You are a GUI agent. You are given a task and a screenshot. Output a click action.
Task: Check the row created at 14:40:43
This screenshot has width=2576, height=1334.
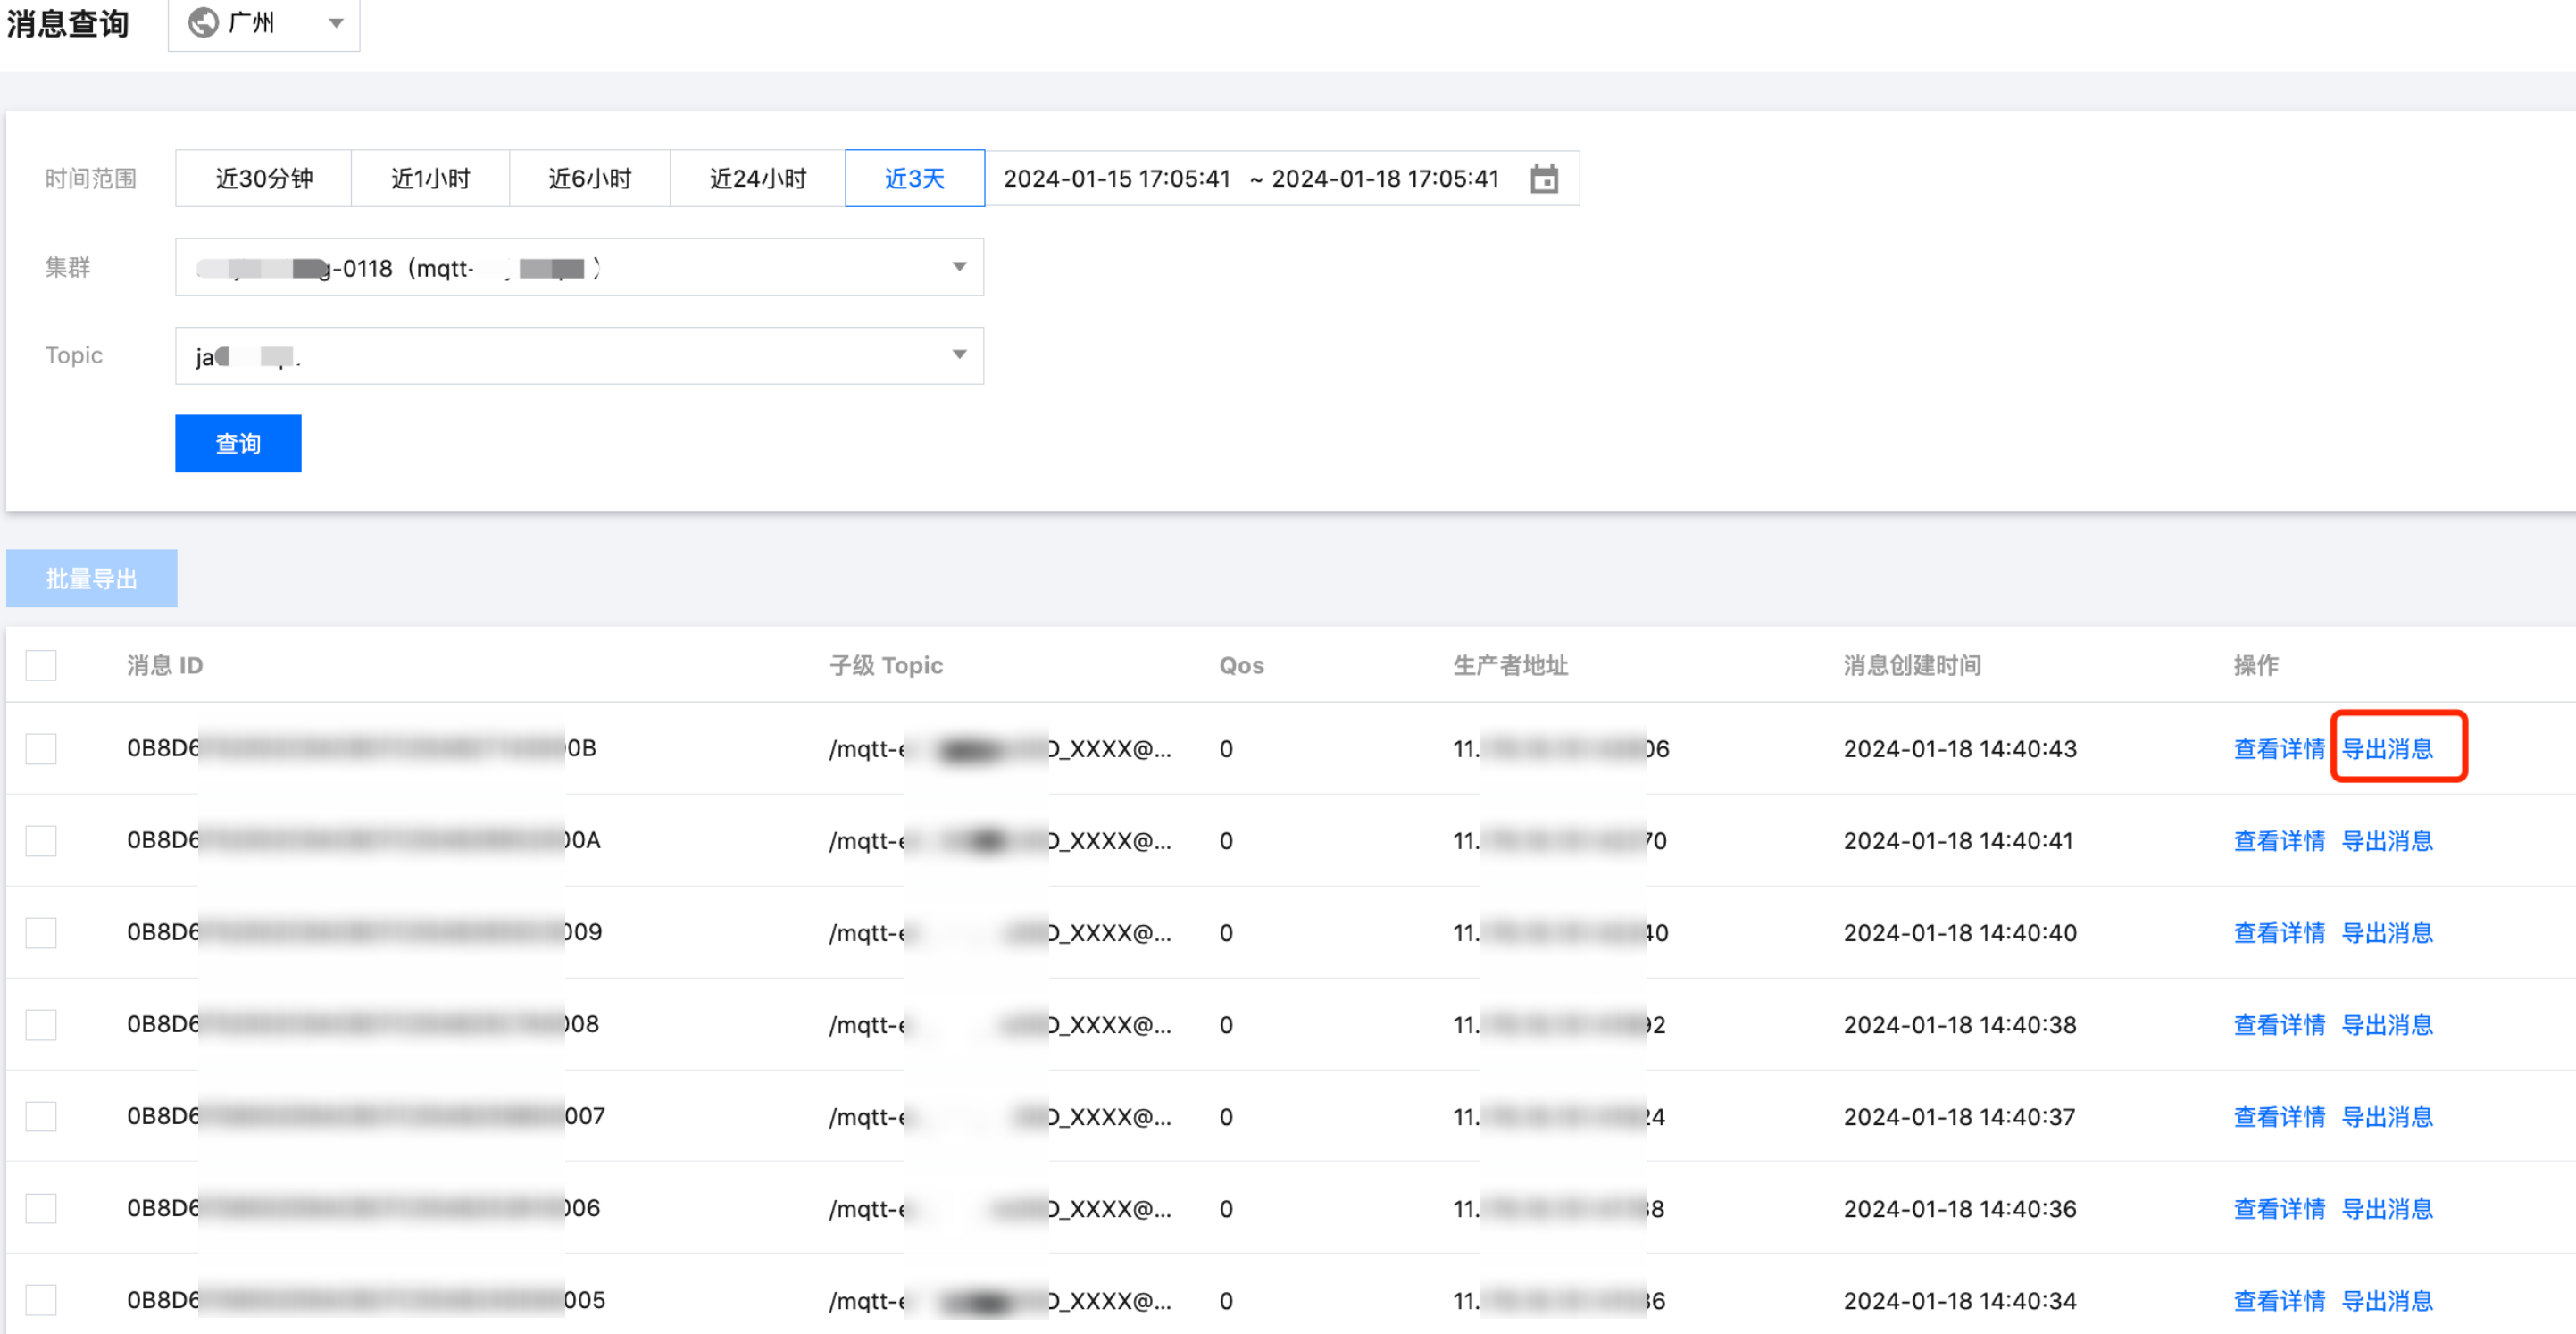click(x=41, y=748)
